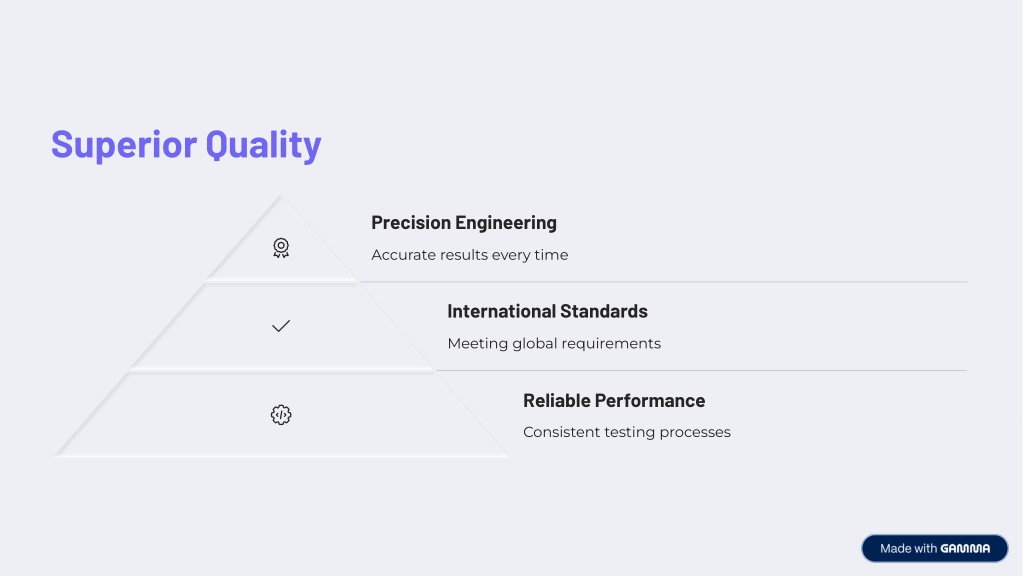This screenshot has width=1023, height=576.
Task: Click the award ribbon icon in pyramid
Action: pyautogui.click(x=281, y=248)
